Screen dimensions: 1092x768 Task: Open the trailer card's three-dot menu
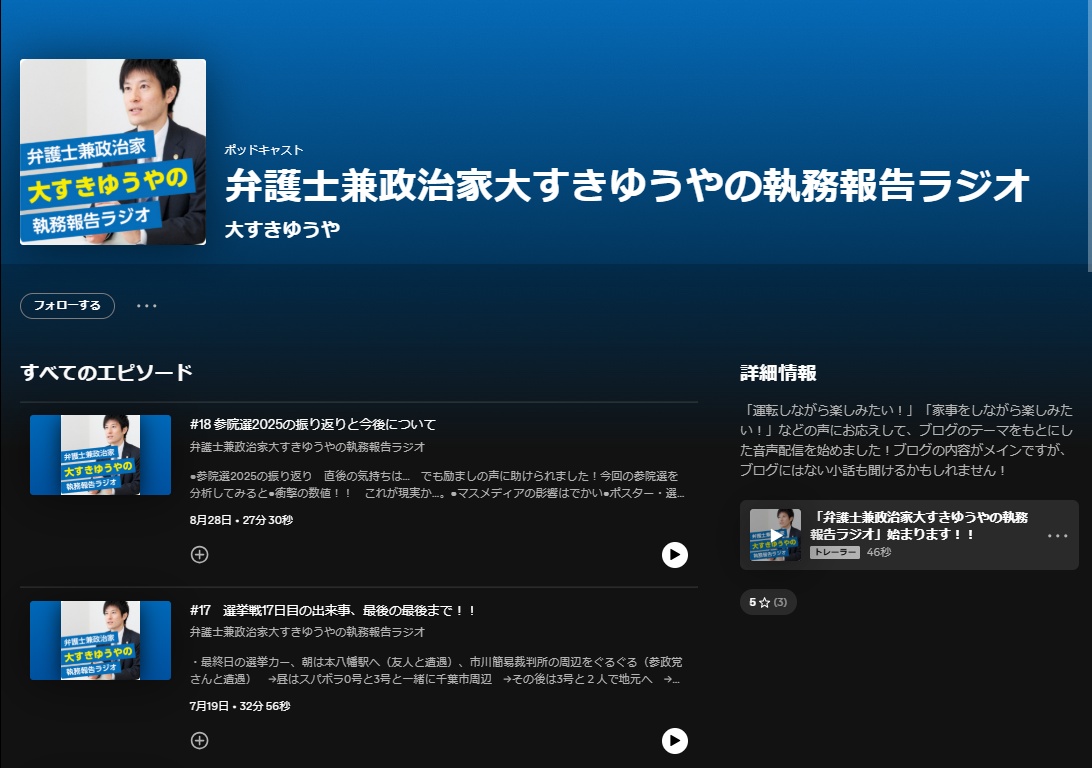click(x=1058, y=536)
